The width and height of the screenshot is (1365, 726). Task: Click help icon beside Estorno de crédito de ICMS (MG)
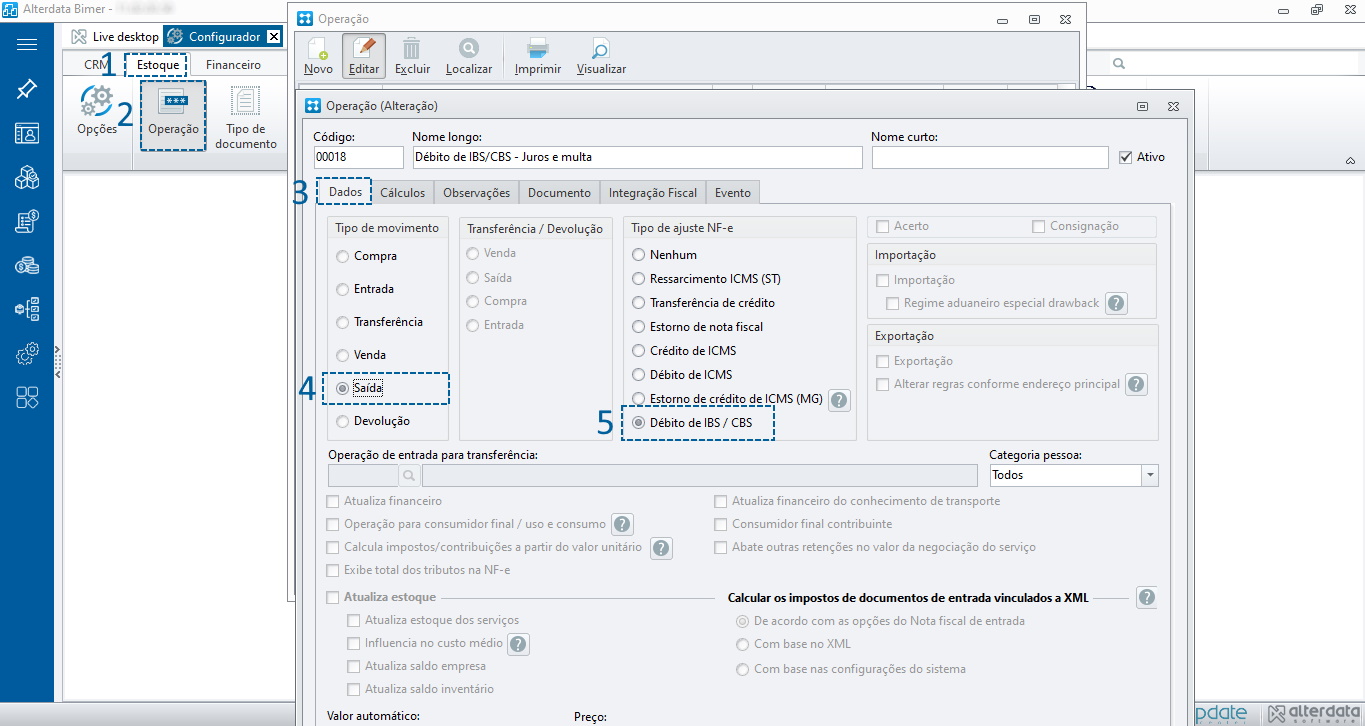(x=840, y=400)
